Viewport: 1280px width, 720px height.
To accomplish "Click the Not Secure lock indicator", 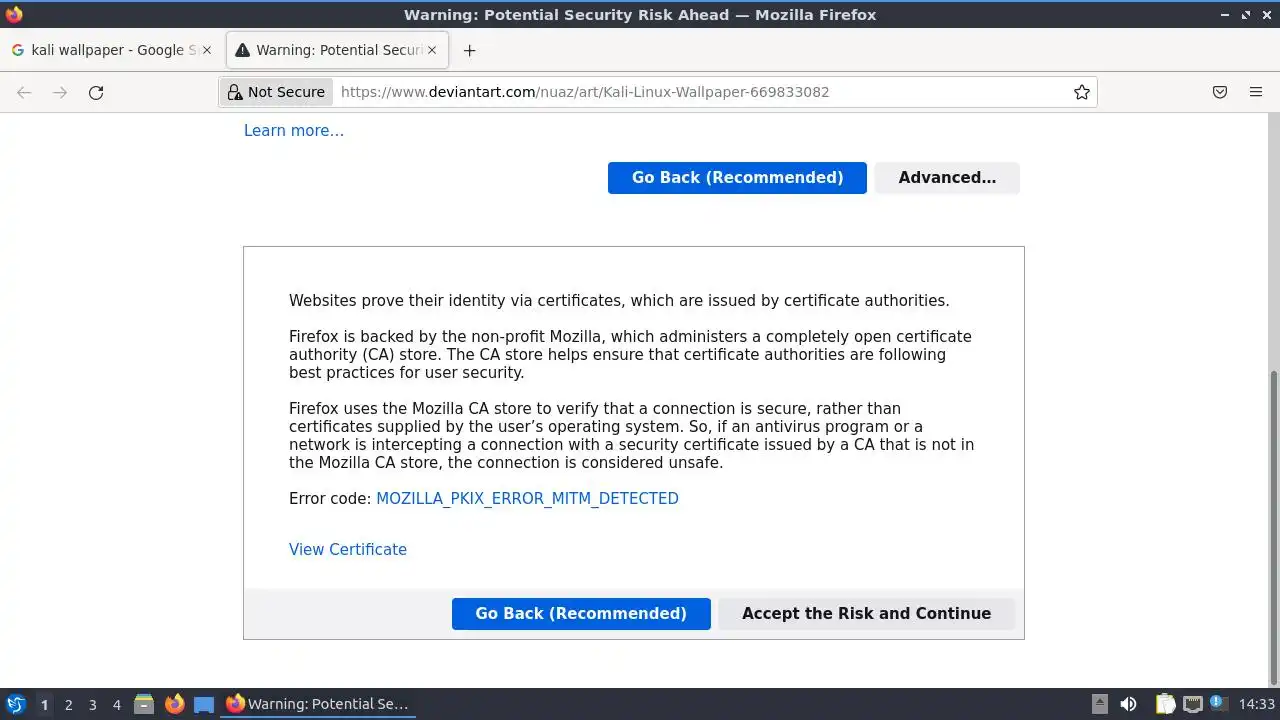I will pyautogui.click(x=277, y=92).
